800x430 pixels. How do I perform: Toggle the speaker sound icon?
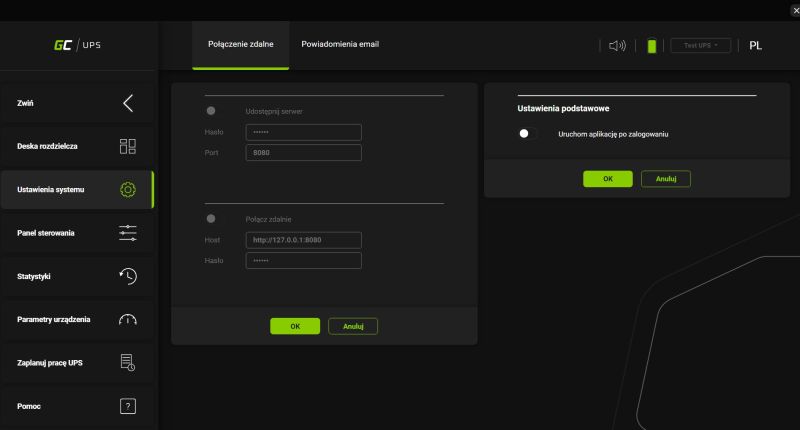617,46
